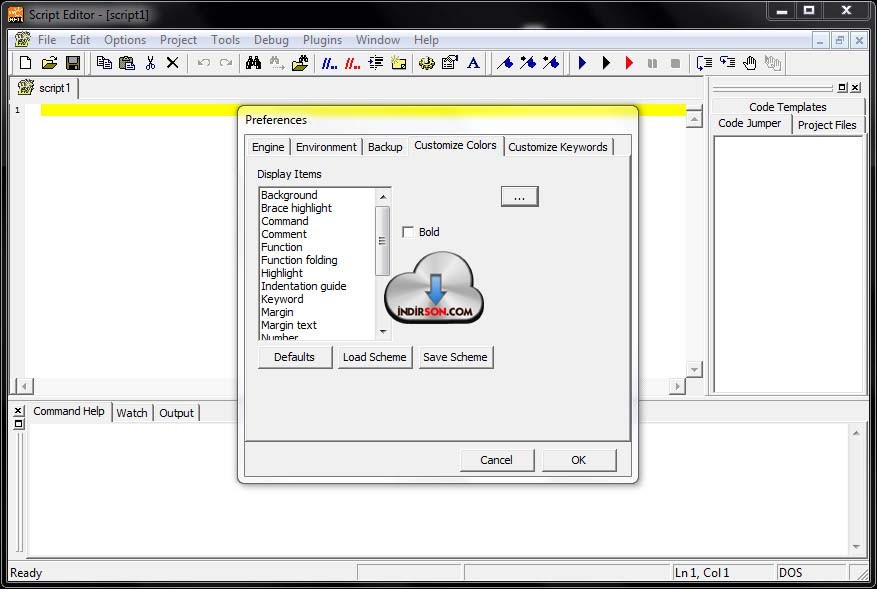Click the indent lines toolbar icon
This screenshot has height=589, width=877.
(x=375, y=63)
